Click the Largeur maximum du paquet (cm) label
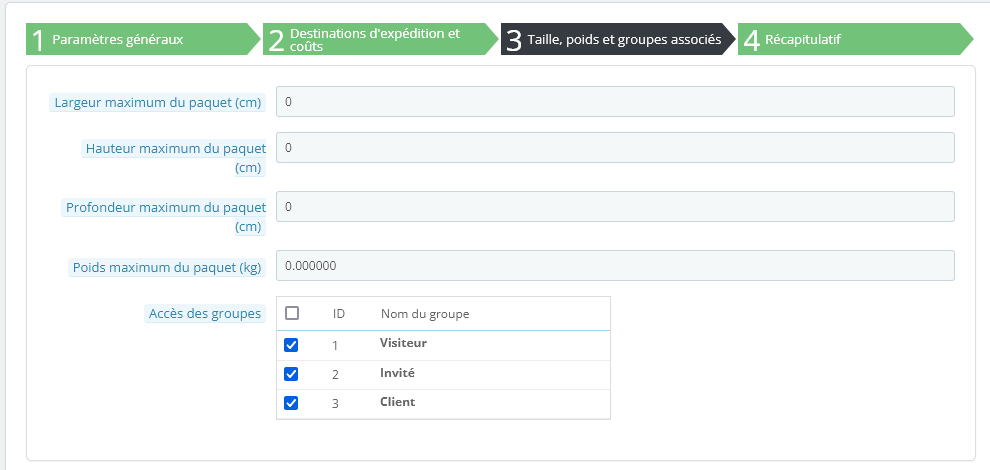990x470 pixels. click(x=159, y=102)
